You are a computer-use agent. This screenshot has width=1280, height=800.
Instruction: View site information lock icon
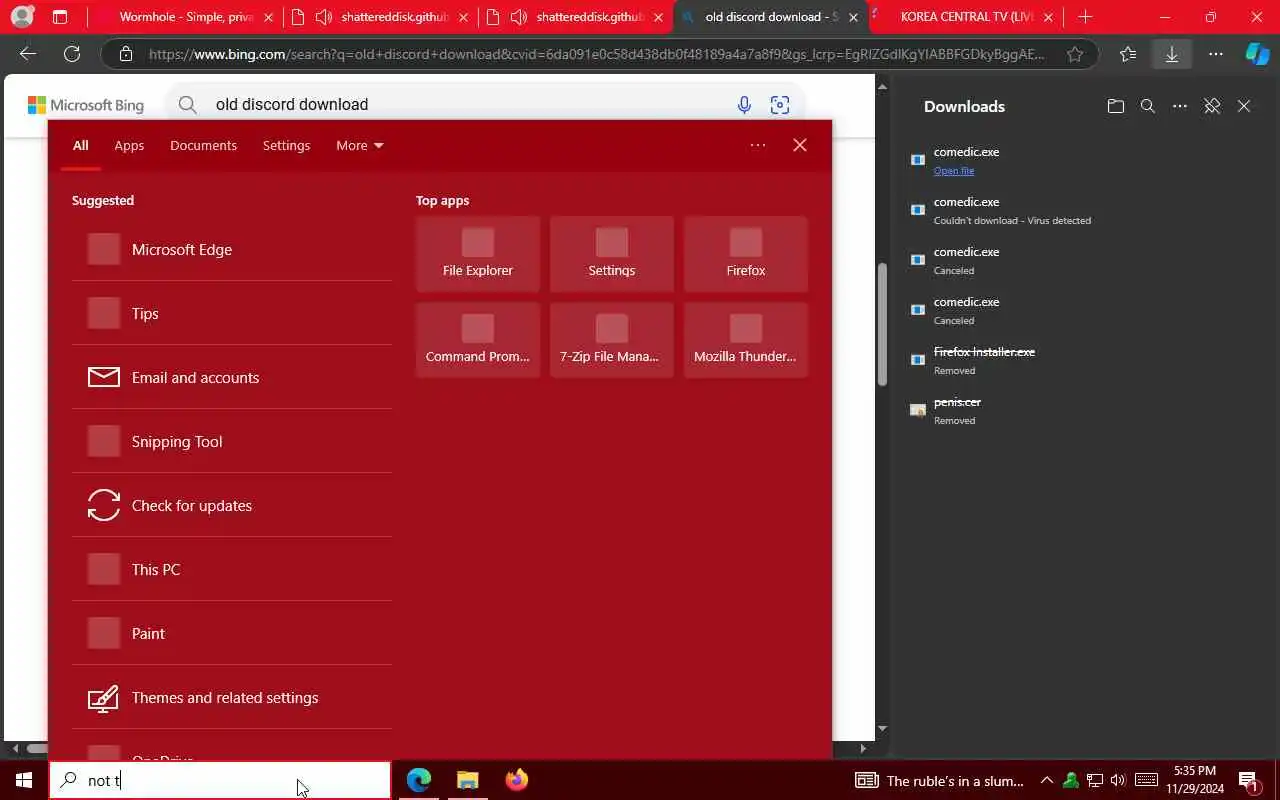pyautogui.click(x=125, y=55)
